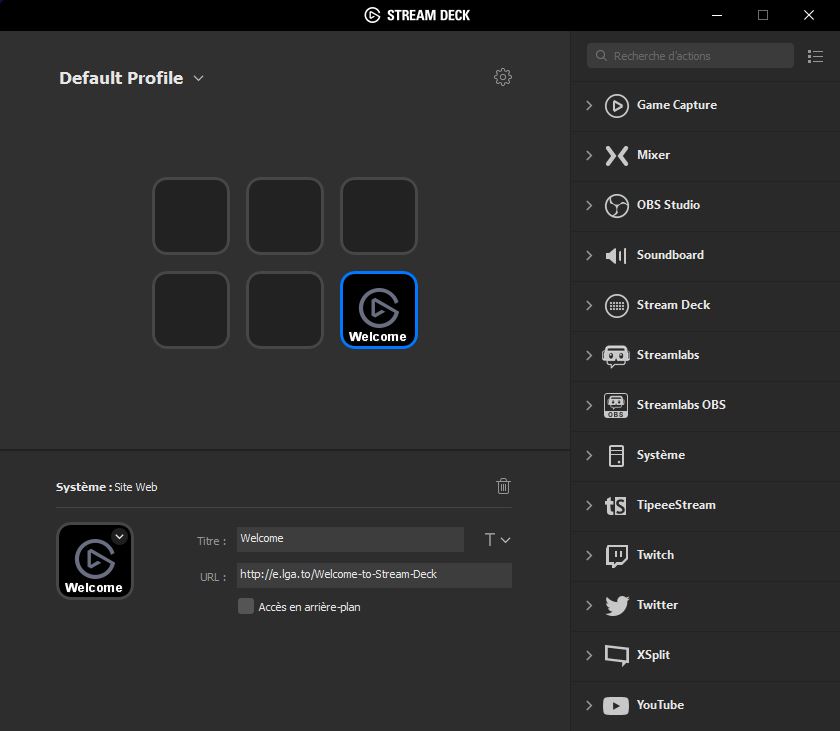Expand the YouTube chevron
The width and height of the screenshot is (840, 731).
coord(589,705)
